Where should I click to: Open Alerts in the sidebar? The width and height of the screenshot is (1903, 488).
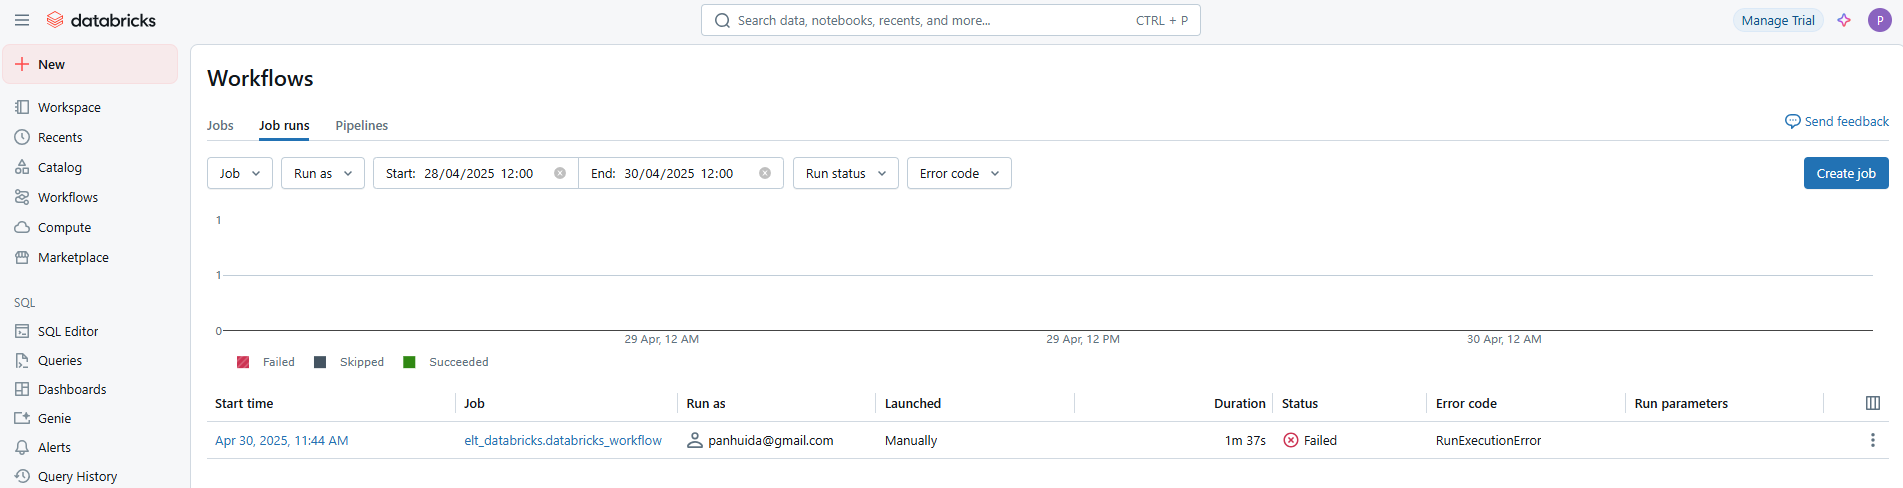click(54, 447)
